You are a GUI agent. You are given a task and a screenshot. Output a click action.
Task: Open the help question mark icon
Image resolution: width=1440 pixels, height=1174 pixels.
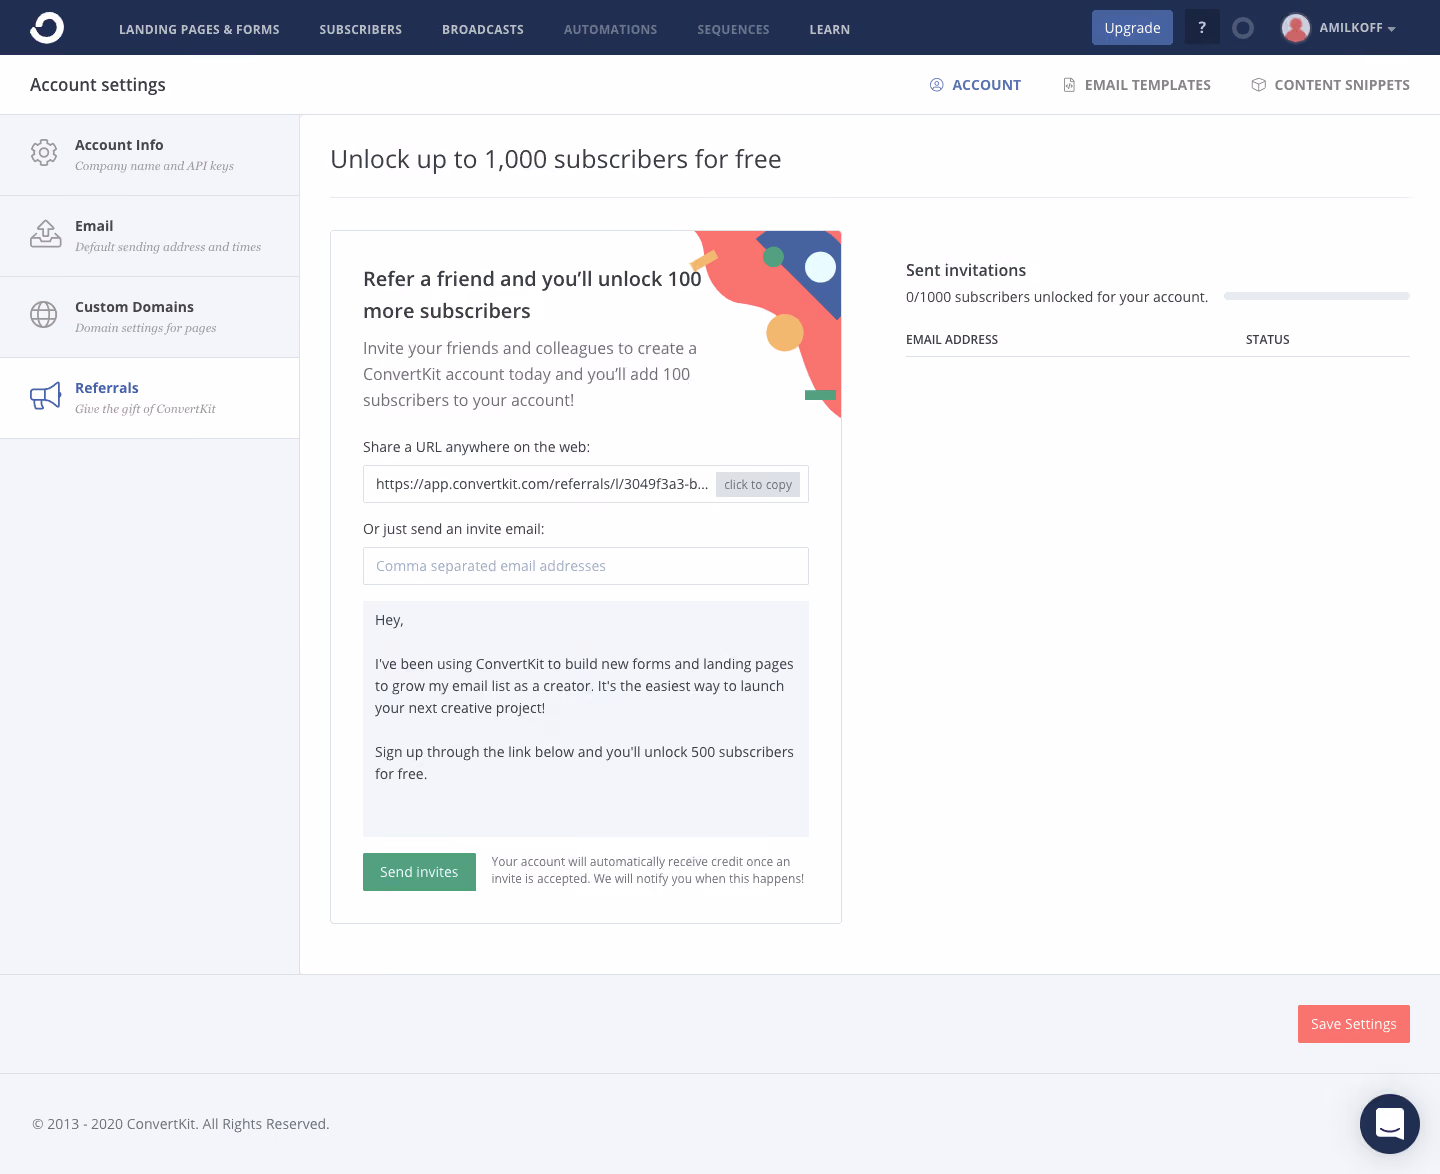tap(1202, 27)
